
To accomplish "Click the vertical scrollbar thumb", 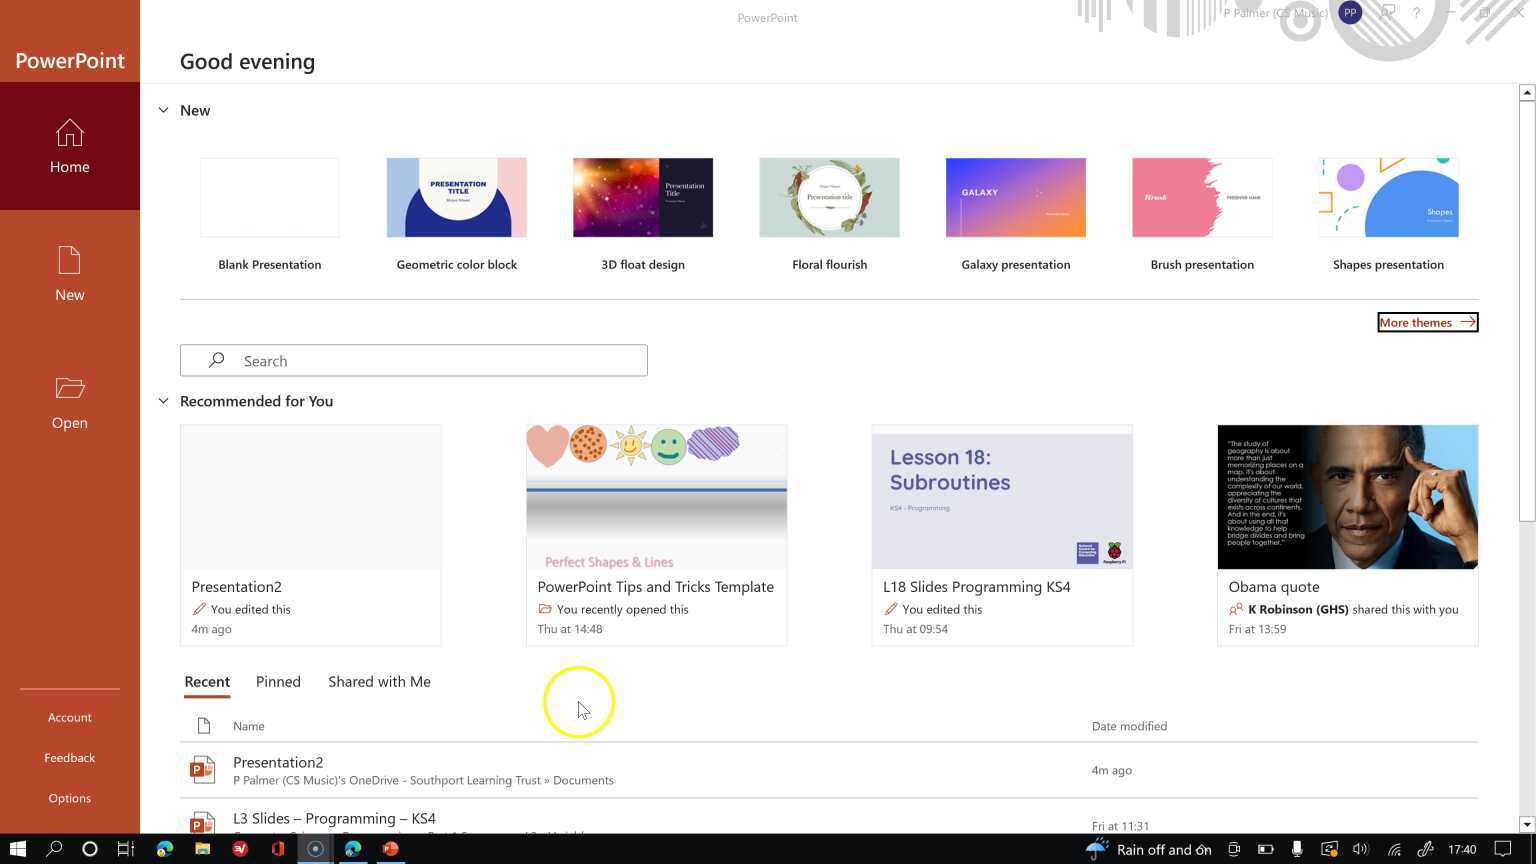I will pyautogui.click(x=1526, y=310).
